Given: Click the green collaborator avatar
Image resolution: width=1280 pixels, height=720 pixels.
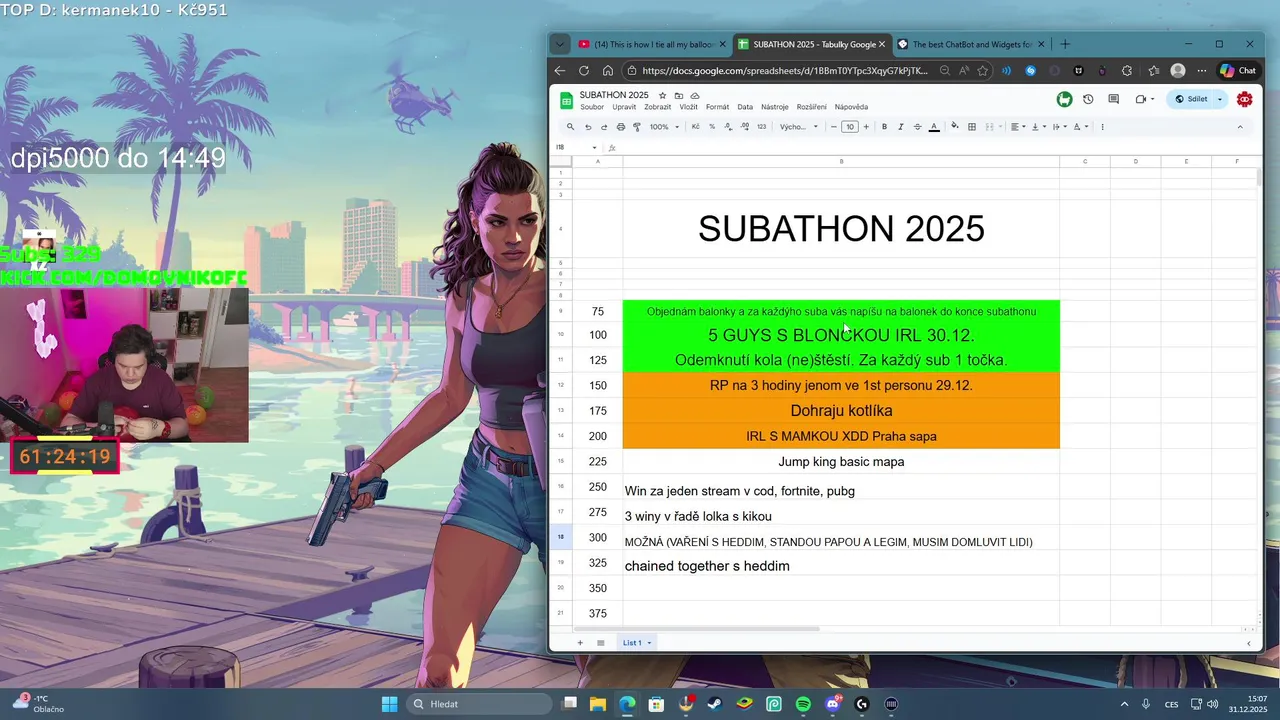Looking at the screenshot, I should [x=1064, y=99].
